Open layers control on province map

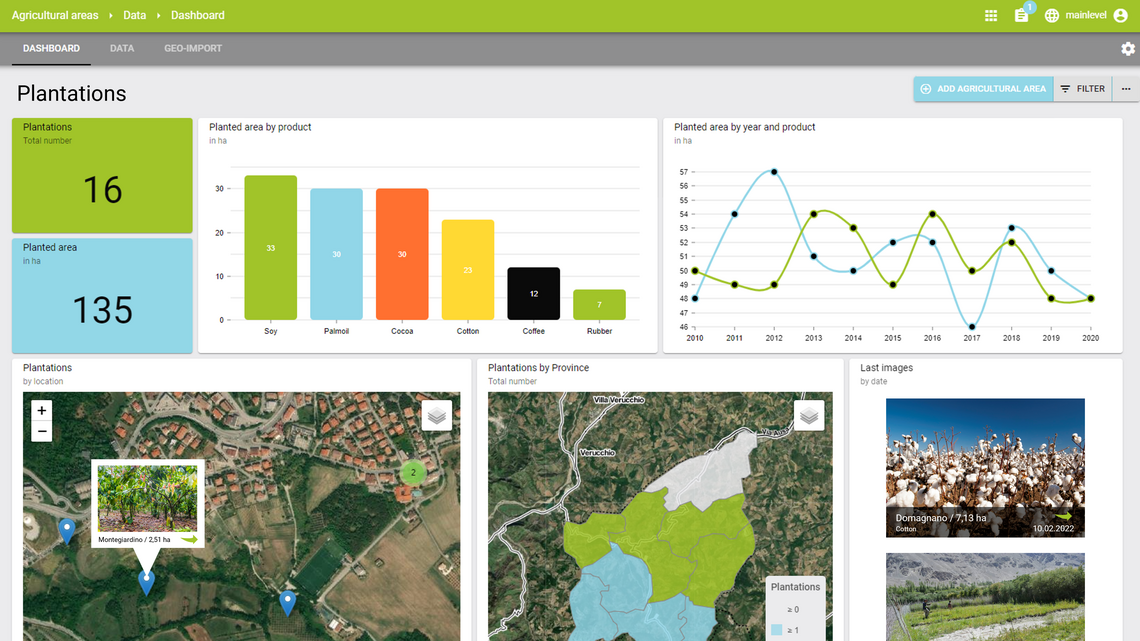click(x=809, y=415)
